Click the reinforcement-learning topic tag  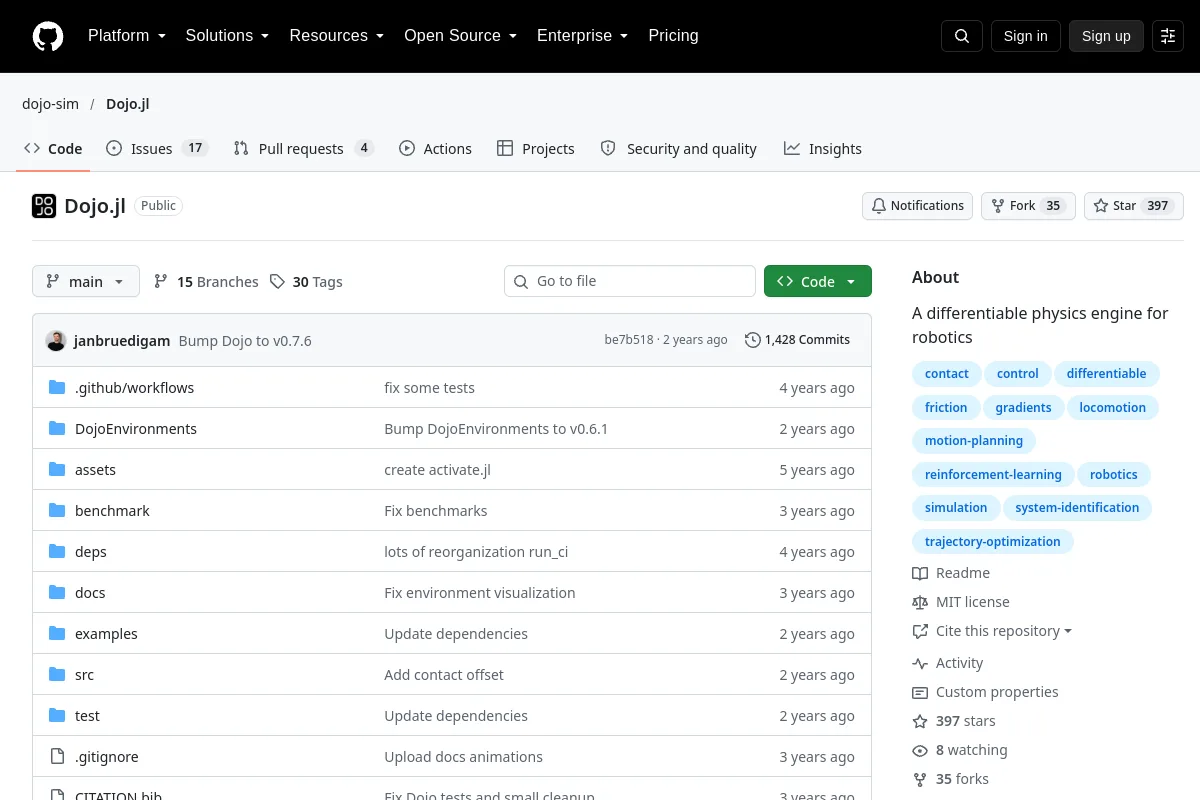point(993,475)
